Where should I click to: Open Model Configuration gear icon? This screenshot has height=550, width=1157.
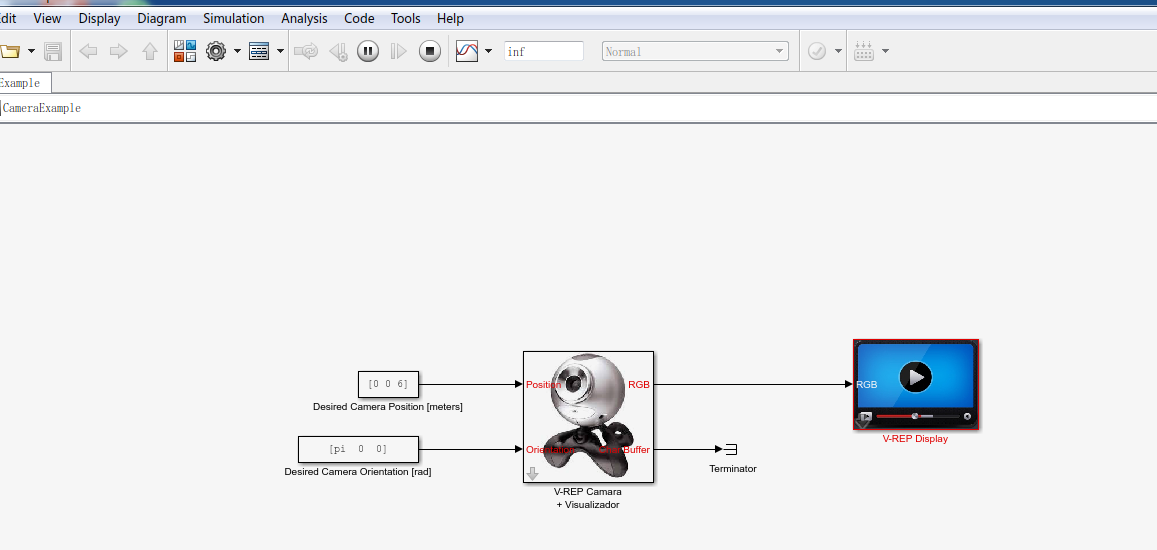[x=215, y=51]
